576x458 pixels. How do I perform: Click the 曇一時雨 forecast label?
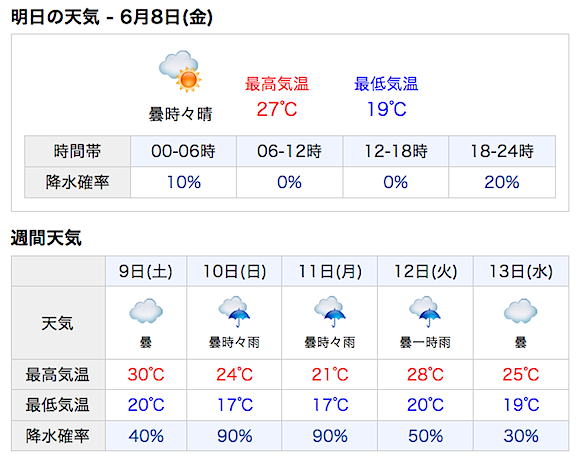click(x=425, y=342)
